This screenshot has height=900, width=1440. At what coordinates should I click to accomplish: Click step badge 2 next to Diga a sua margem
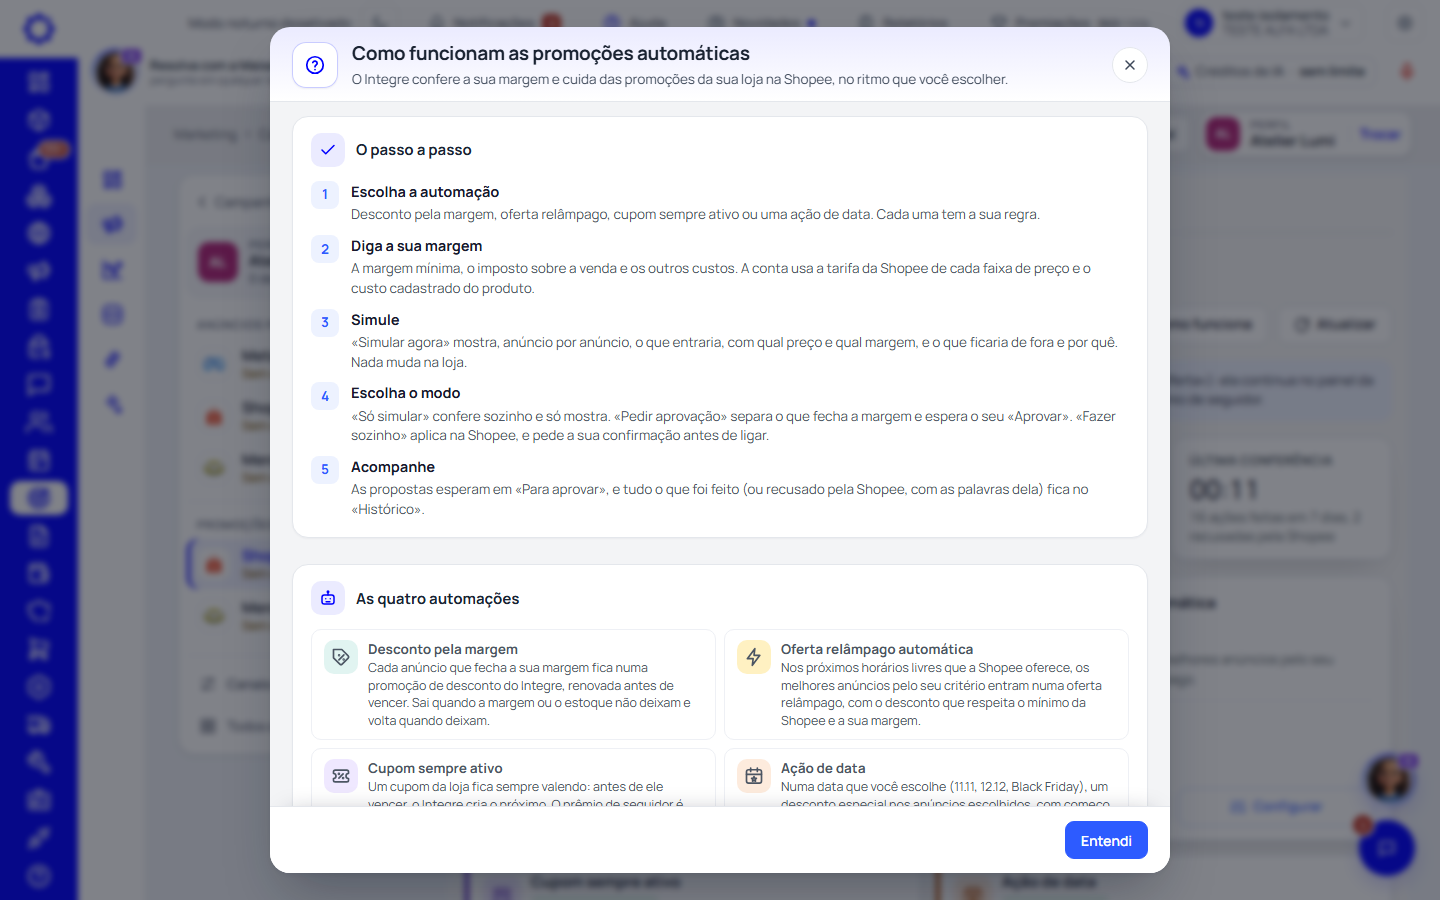[325, 249]
